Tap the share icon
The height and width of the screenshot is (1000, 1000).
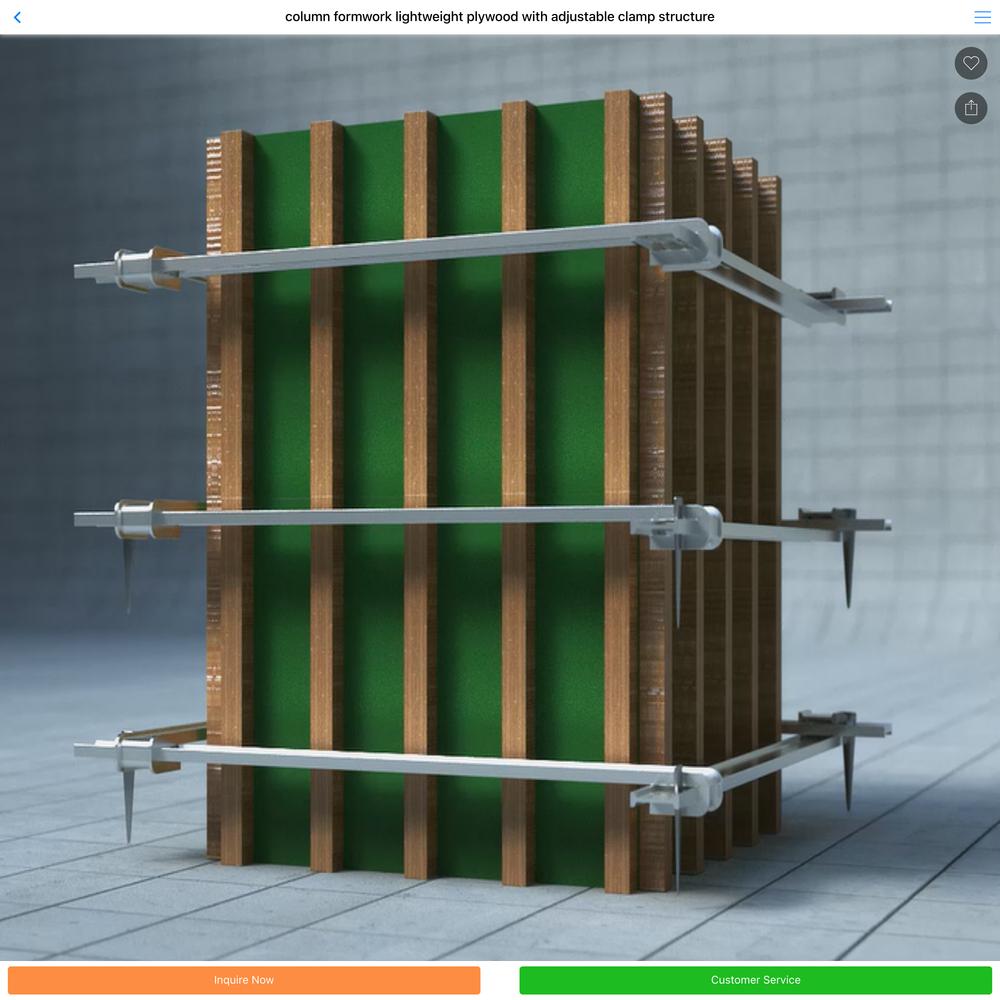(970, 108)
